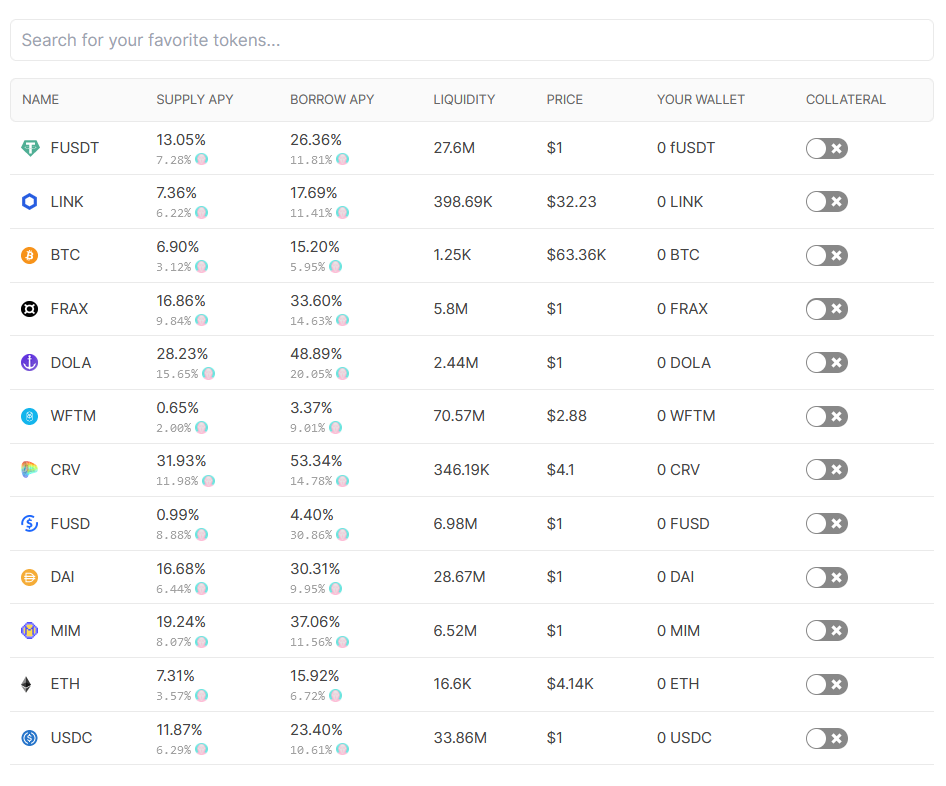The width and height of the screenshot is (946, 786).
Task: Click reward icon beside CRV 11.98% supply
Action: point(209,481)
